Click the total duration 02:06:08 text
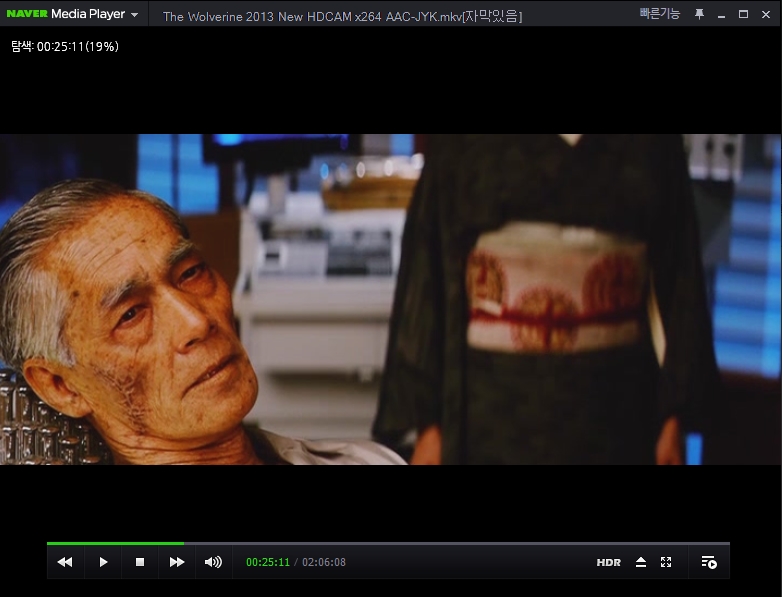The width and height of the screenshot is (782, 597). (x=324, y=562)
